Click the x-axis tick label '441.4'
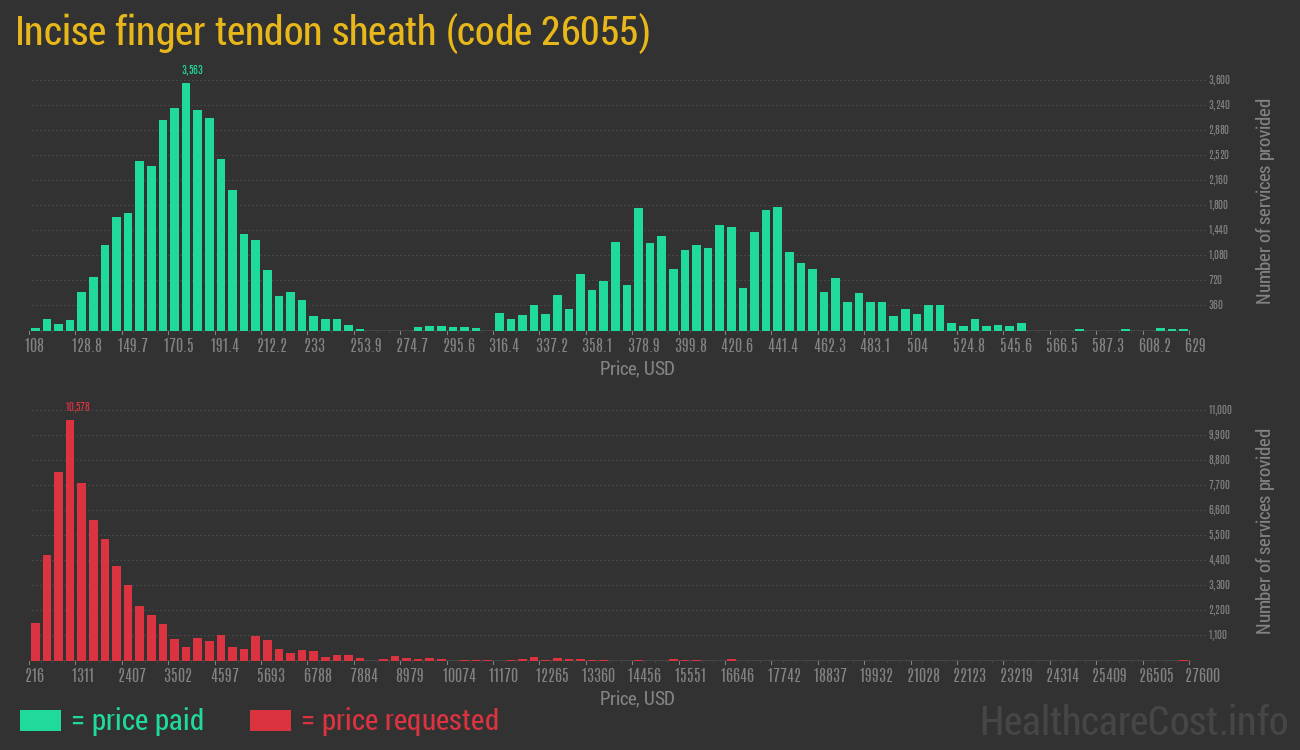The image size is (1300, 750). click(783, 346)
